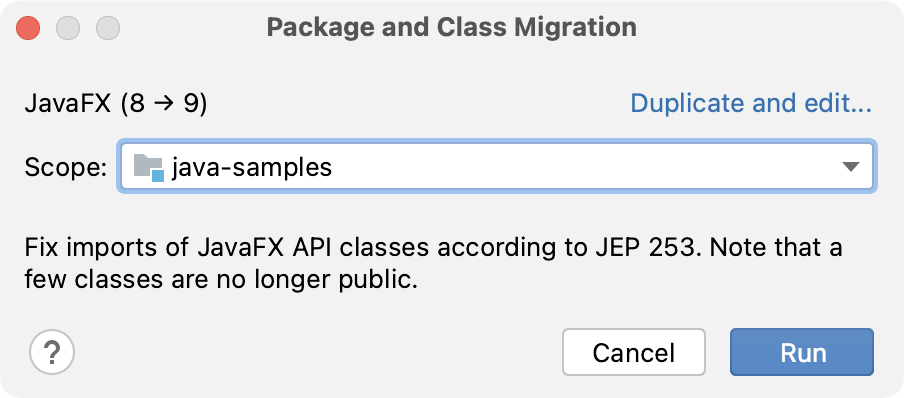Screen dimensions: 904x398
Task: Click the Scope: label
Action: (66, 168)
